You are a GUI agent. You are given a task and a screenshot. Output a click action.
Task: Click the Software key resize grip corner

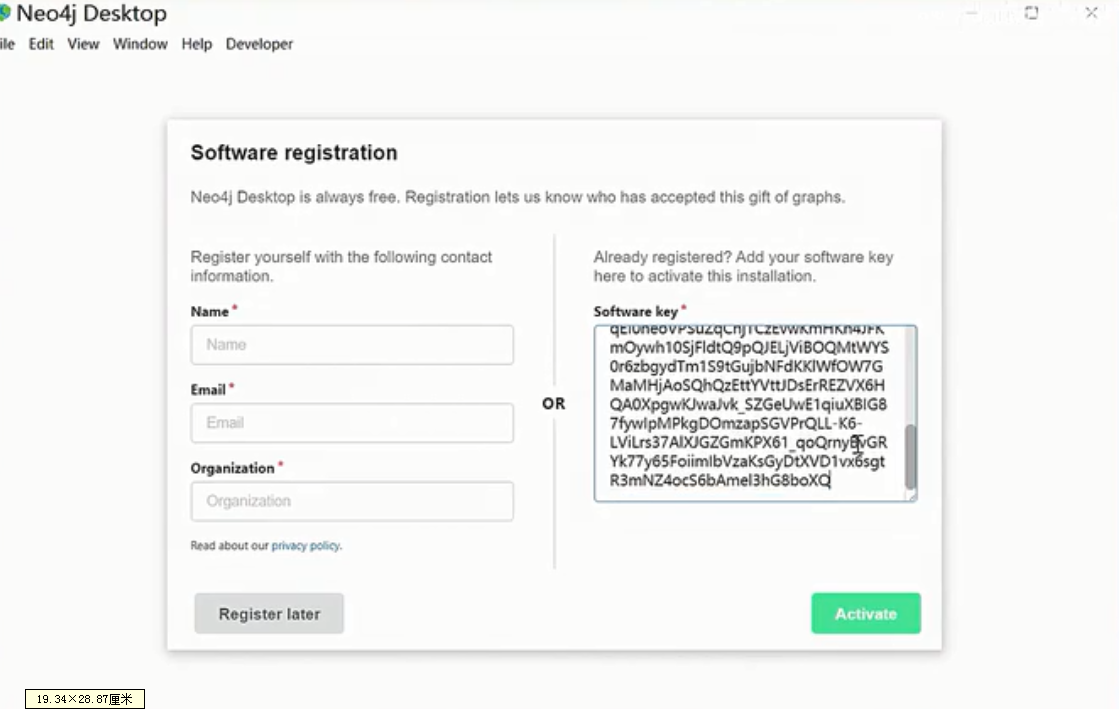[x=911, y=496]
